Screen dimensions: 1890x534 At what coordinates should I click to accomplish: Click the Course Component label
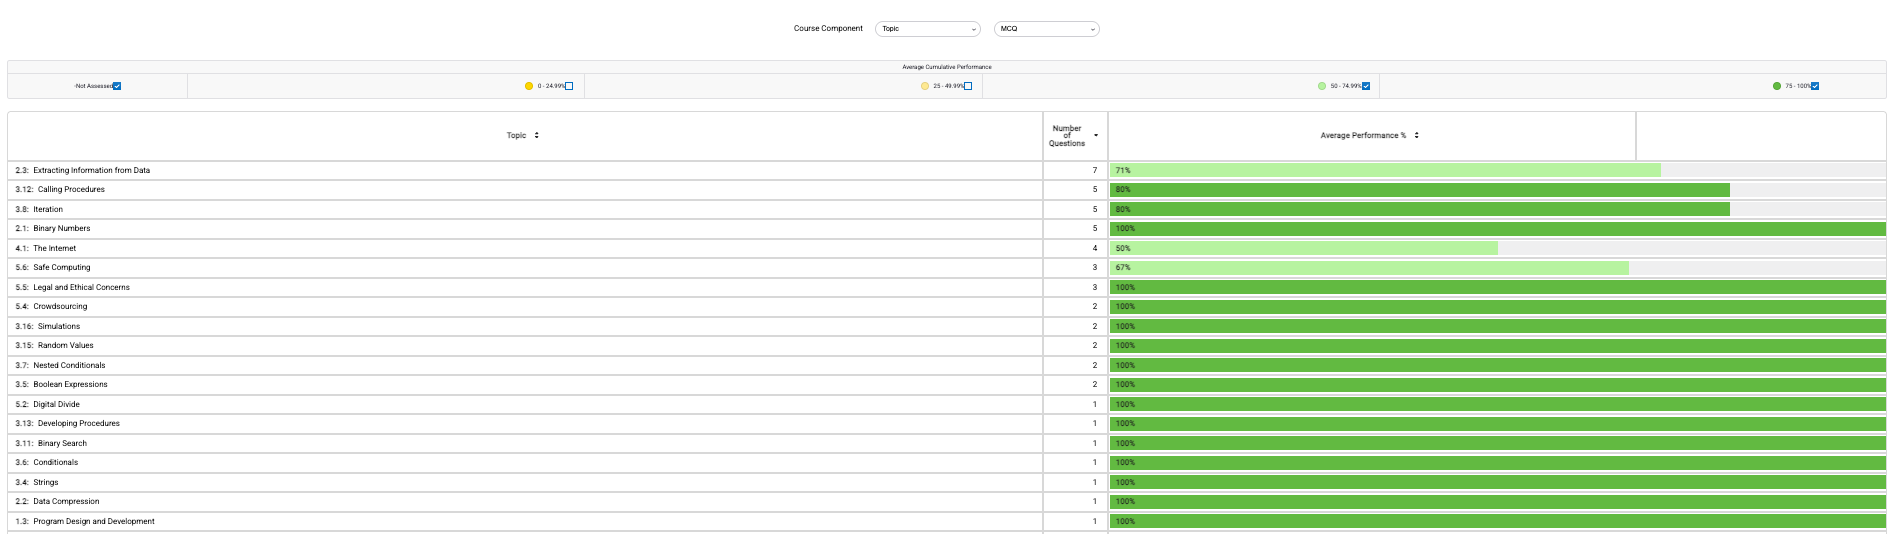coord(828,29)
